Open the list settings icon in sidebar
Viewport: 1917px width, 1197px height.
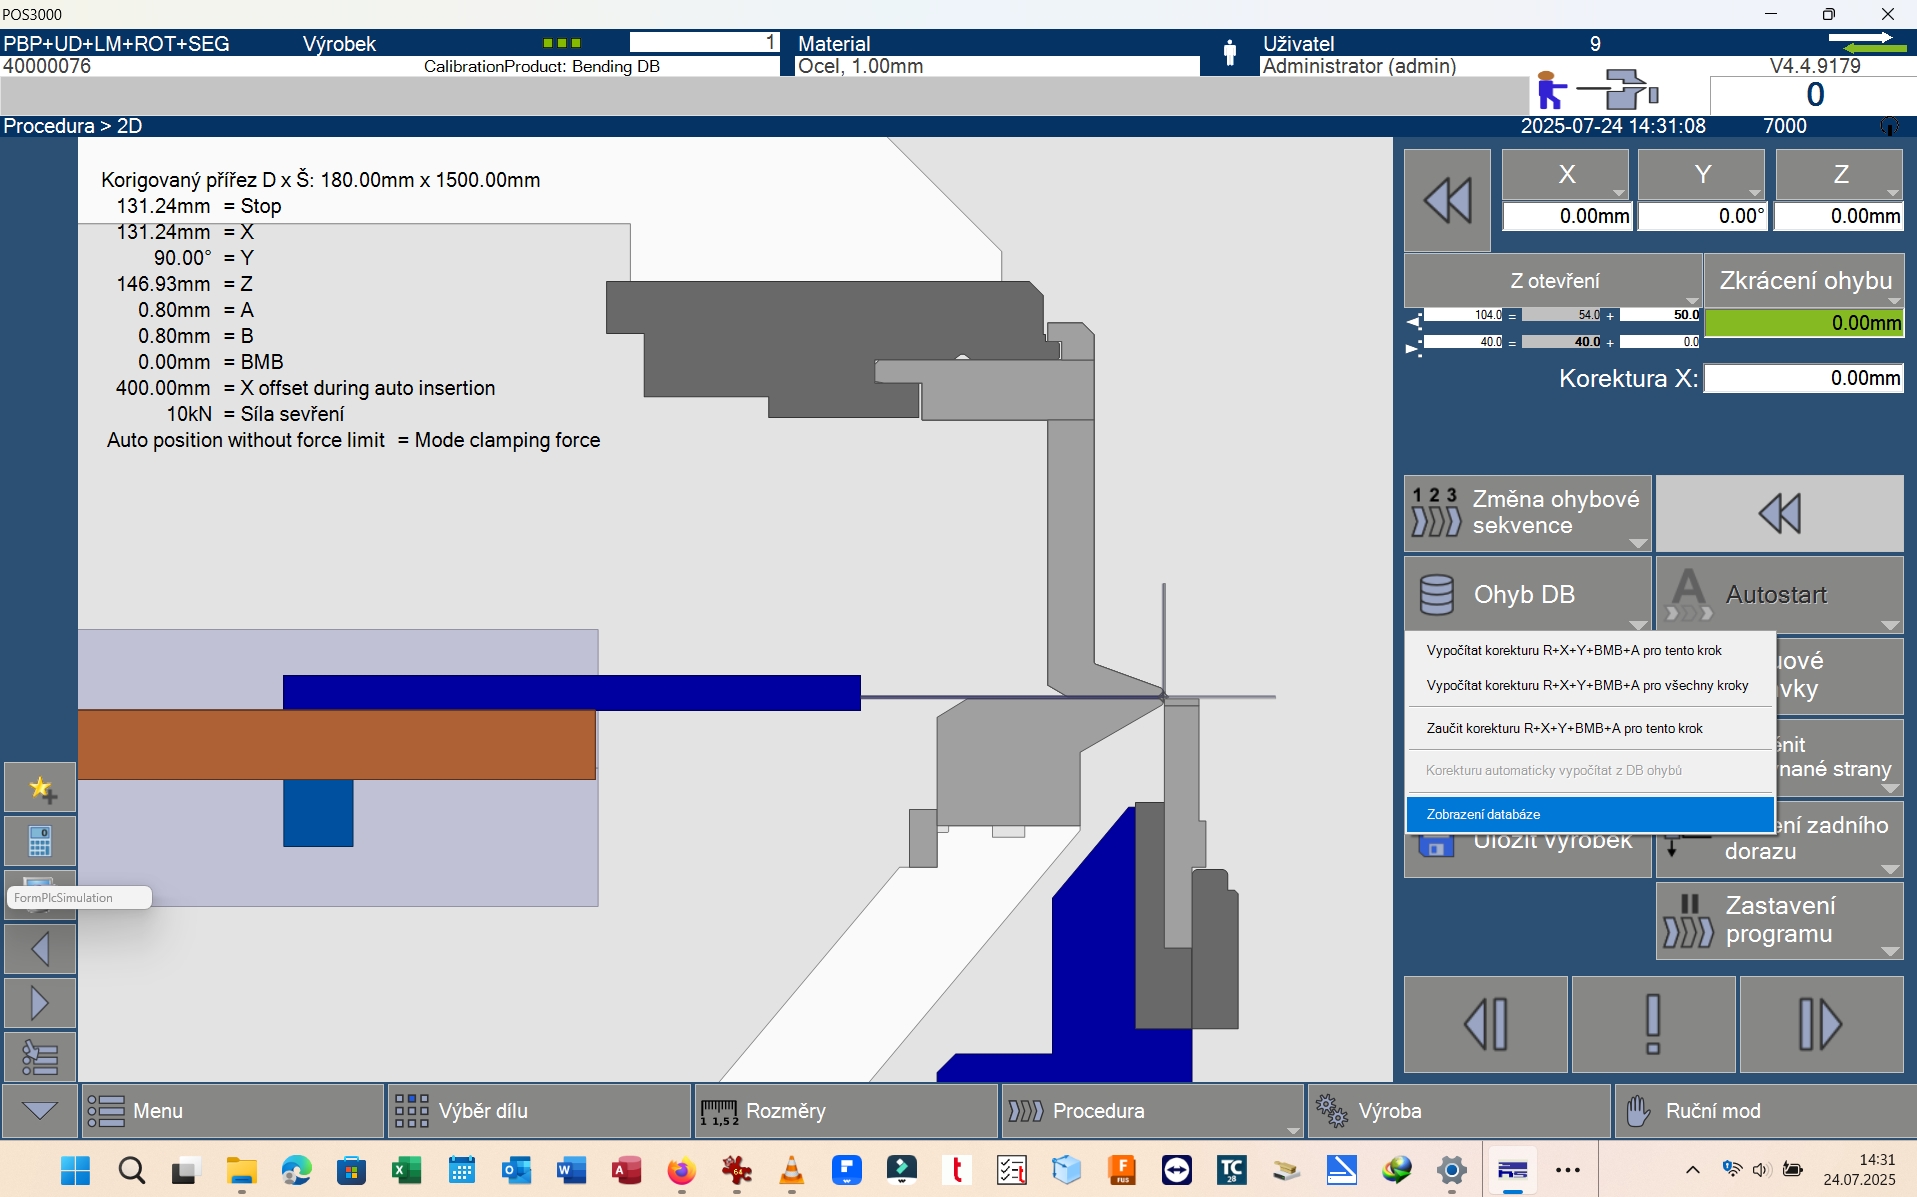pyautogui.click(x=40, y=1057)
